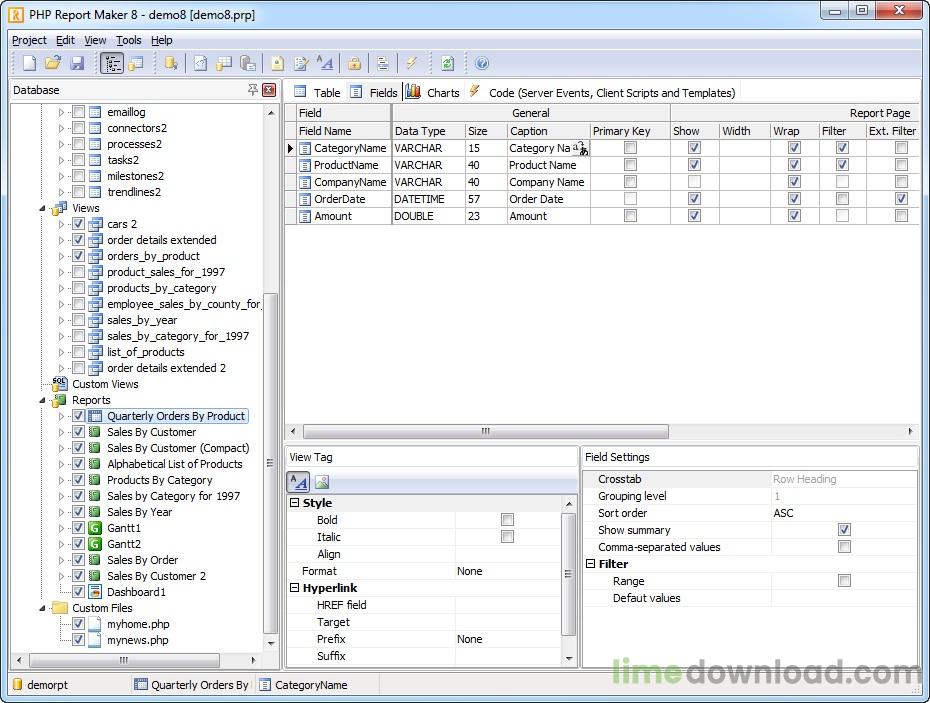Collapse the Filter section in Field Settings
Image resolution: width=930 pixels, height=703 pixels.
click(591, 564)
